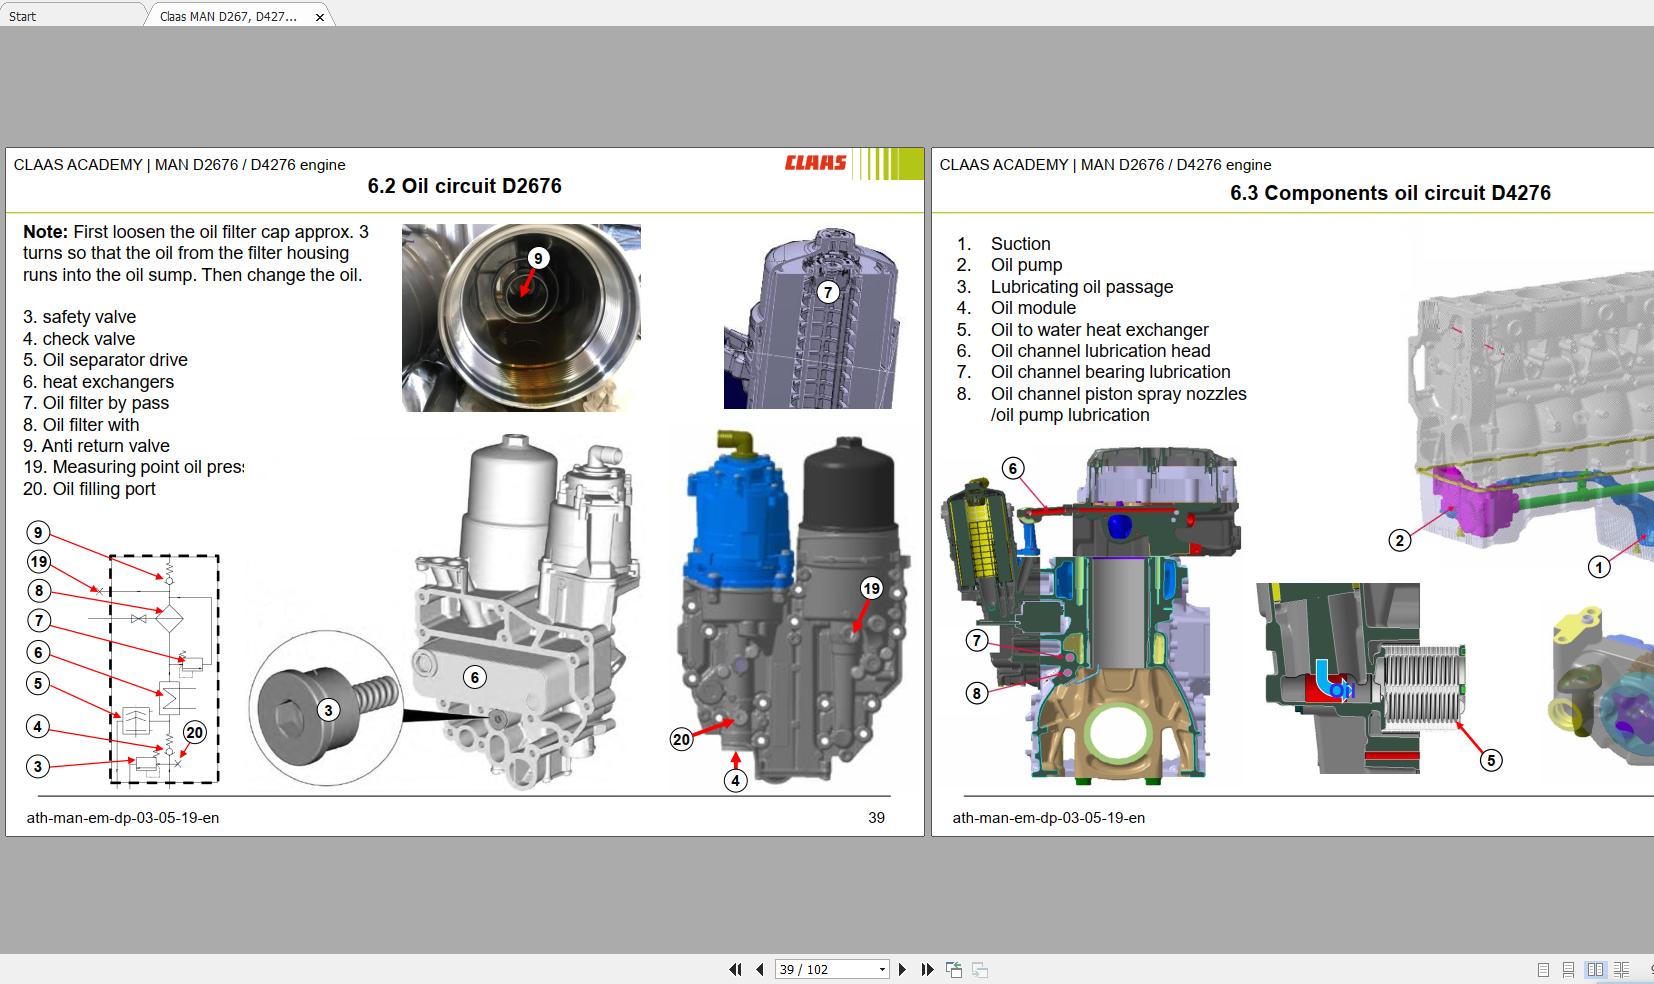Advance to the next page
The width and height of the screenshot is (1654, 984).
tap(902, 969)
